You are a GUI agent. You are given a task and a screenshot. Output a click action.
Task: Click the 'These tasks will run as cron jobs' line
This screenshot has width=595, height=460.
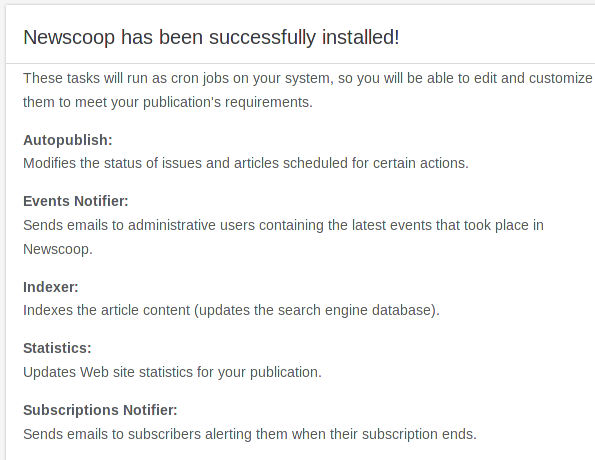308,78
